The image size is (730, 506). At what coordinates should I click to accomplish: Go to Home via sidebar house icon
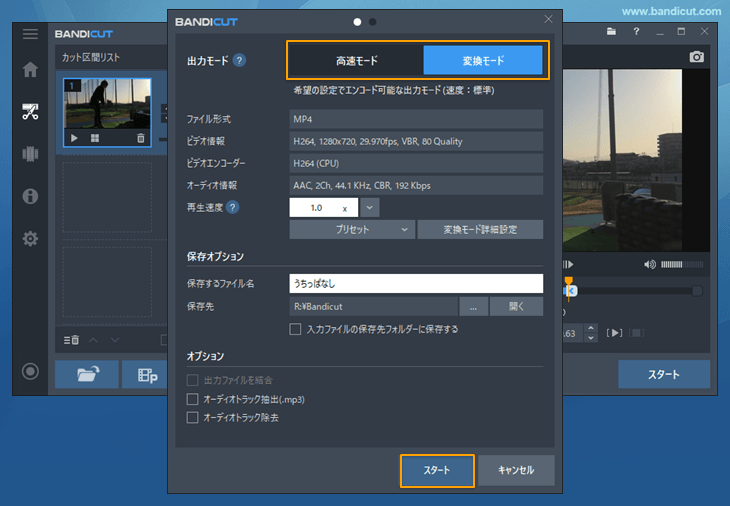(x=30, y=69)
